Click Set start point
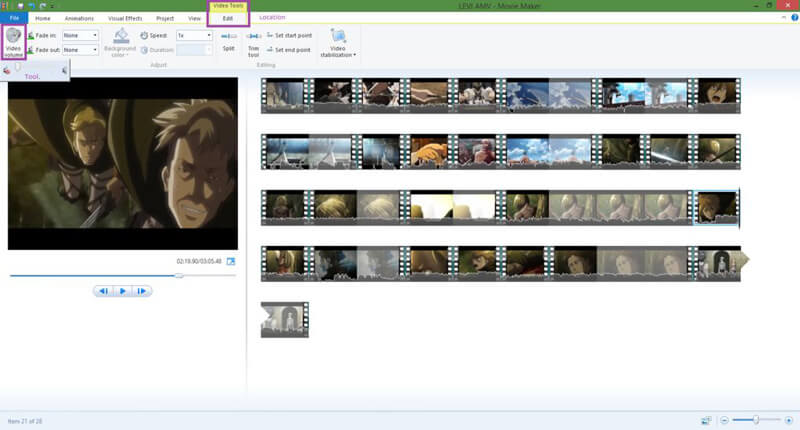800x430 pixels. 289,35
